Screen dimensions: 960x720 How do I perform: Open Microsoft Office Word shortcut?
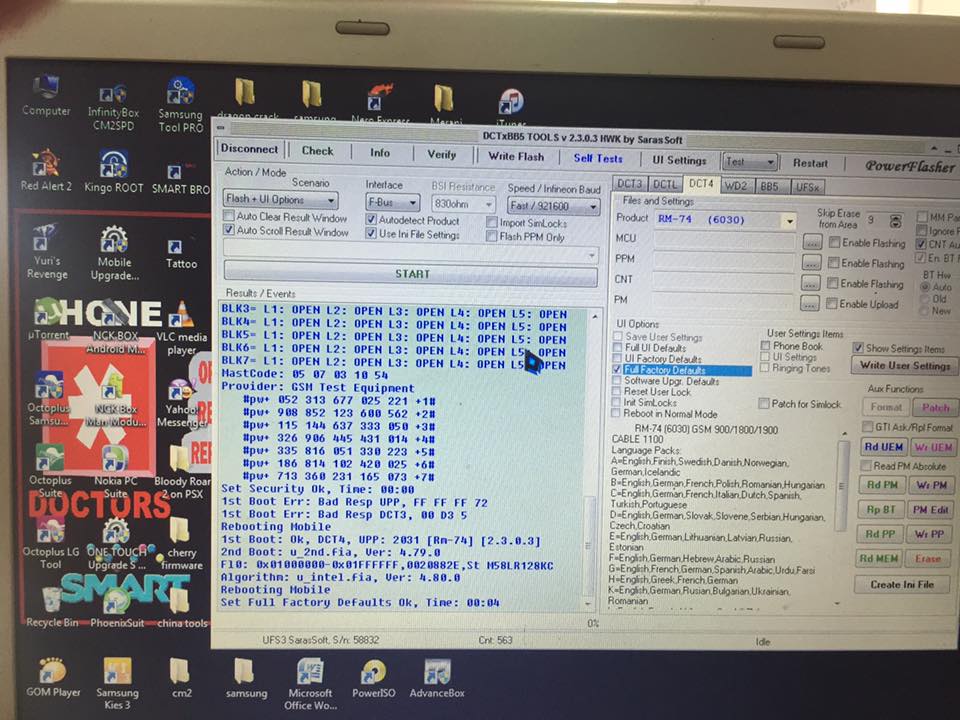[x=310, y=684]
